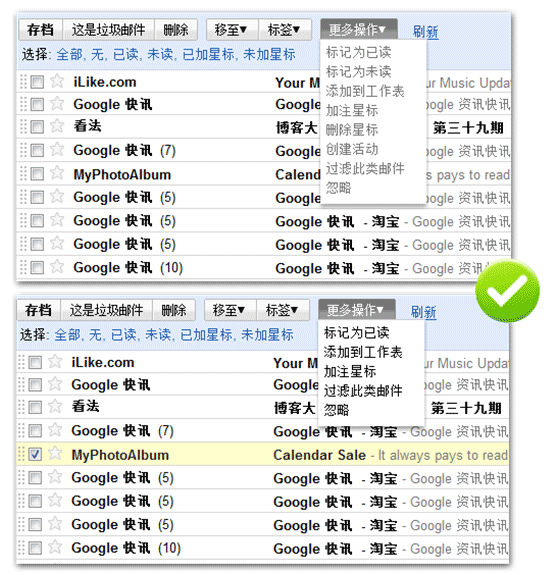Collapse the 更多操作 dropdown in lower toolbar
Screen dimensions: 558x575
[356, 310]
